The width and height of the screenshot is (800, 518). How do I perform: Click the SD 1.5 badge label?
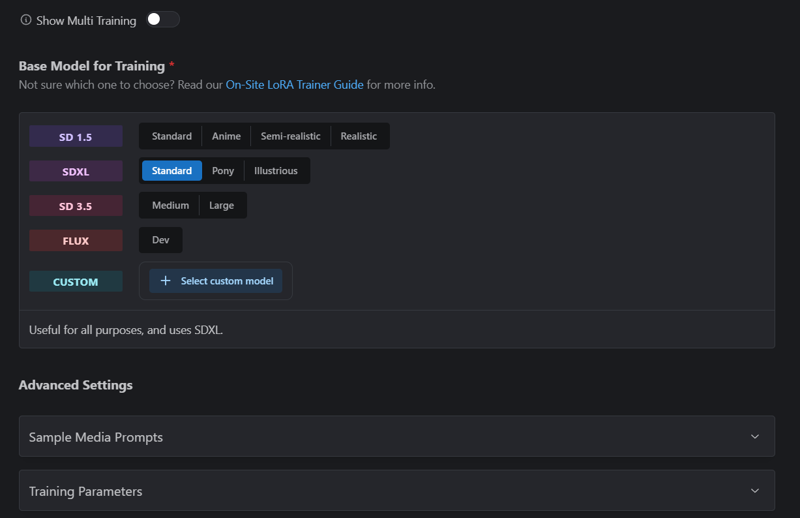(76, 137)
